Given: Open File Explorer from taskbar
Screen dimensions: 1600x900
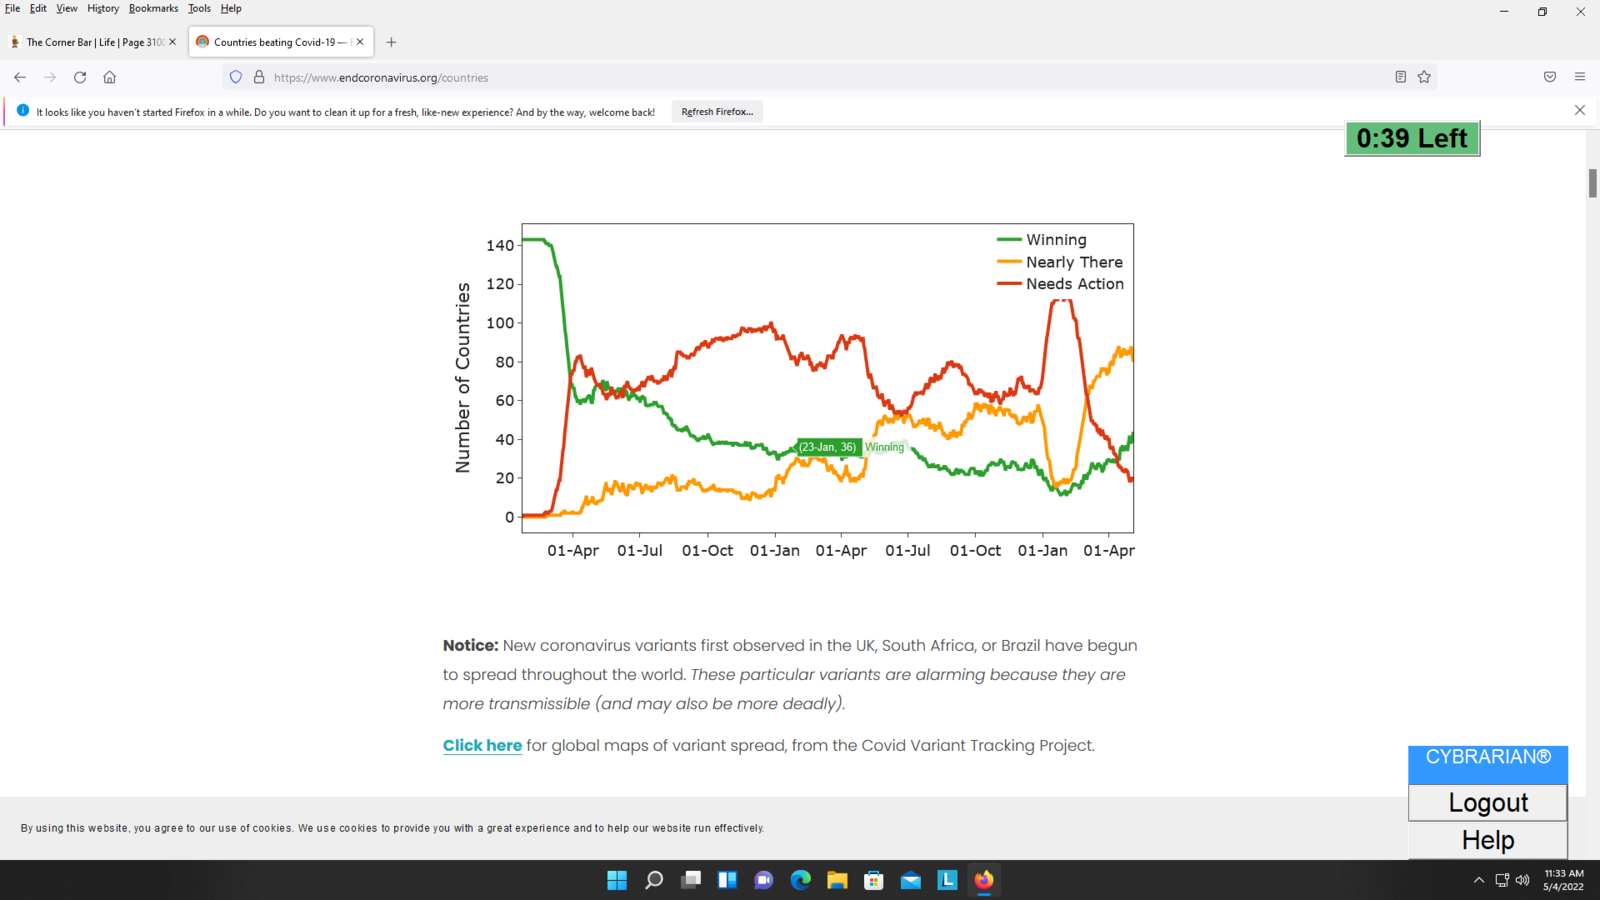Looking at the screenshot, I should 837,880.
